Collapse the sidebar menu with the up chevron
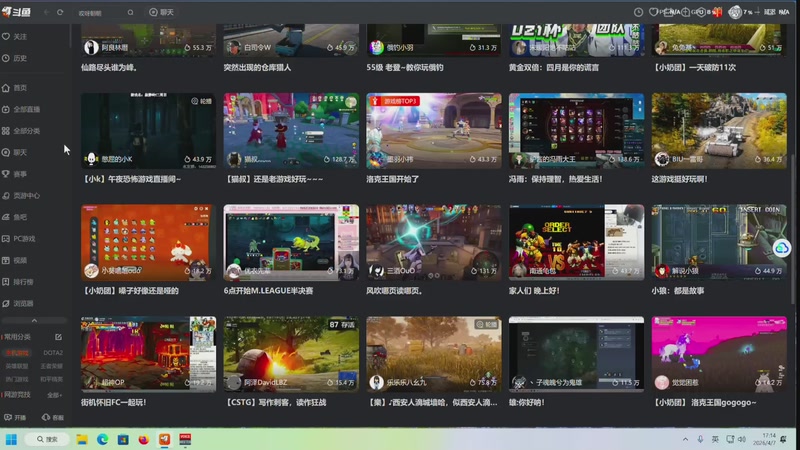The height and width of the screenshot is (450, 800). pos(34,320)
